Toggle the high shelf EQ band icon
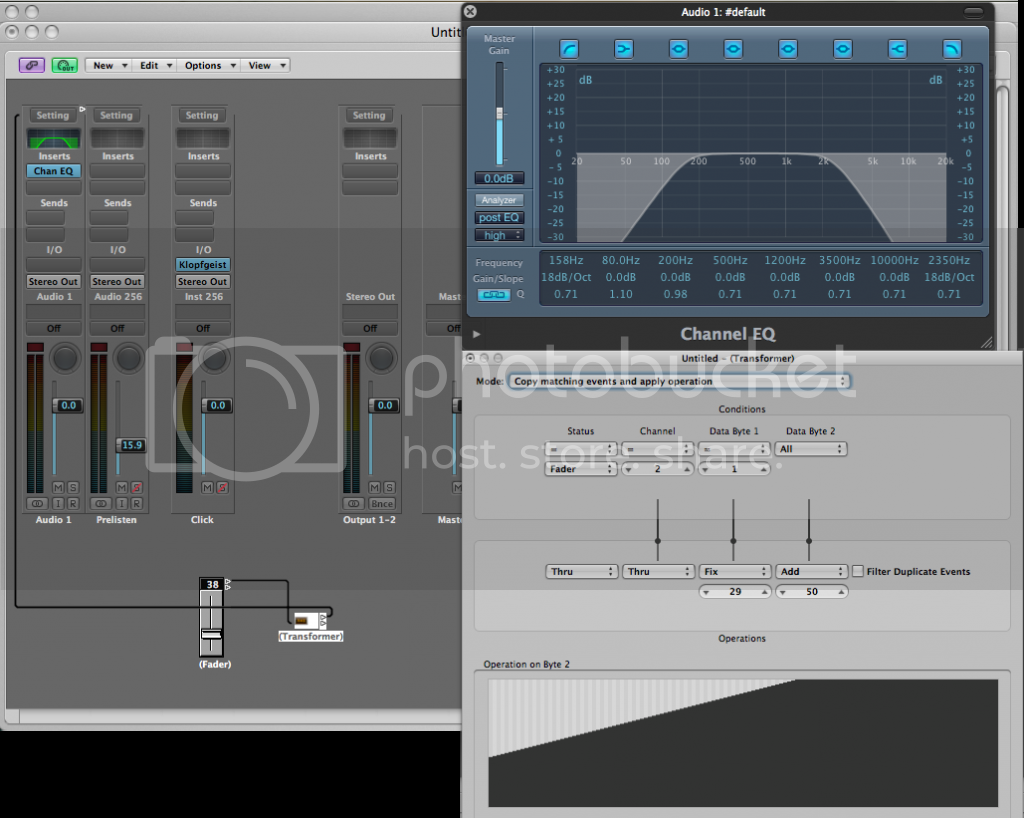Image resolution: width=1024 pixels, height=818 pixels. coord(897,48)
